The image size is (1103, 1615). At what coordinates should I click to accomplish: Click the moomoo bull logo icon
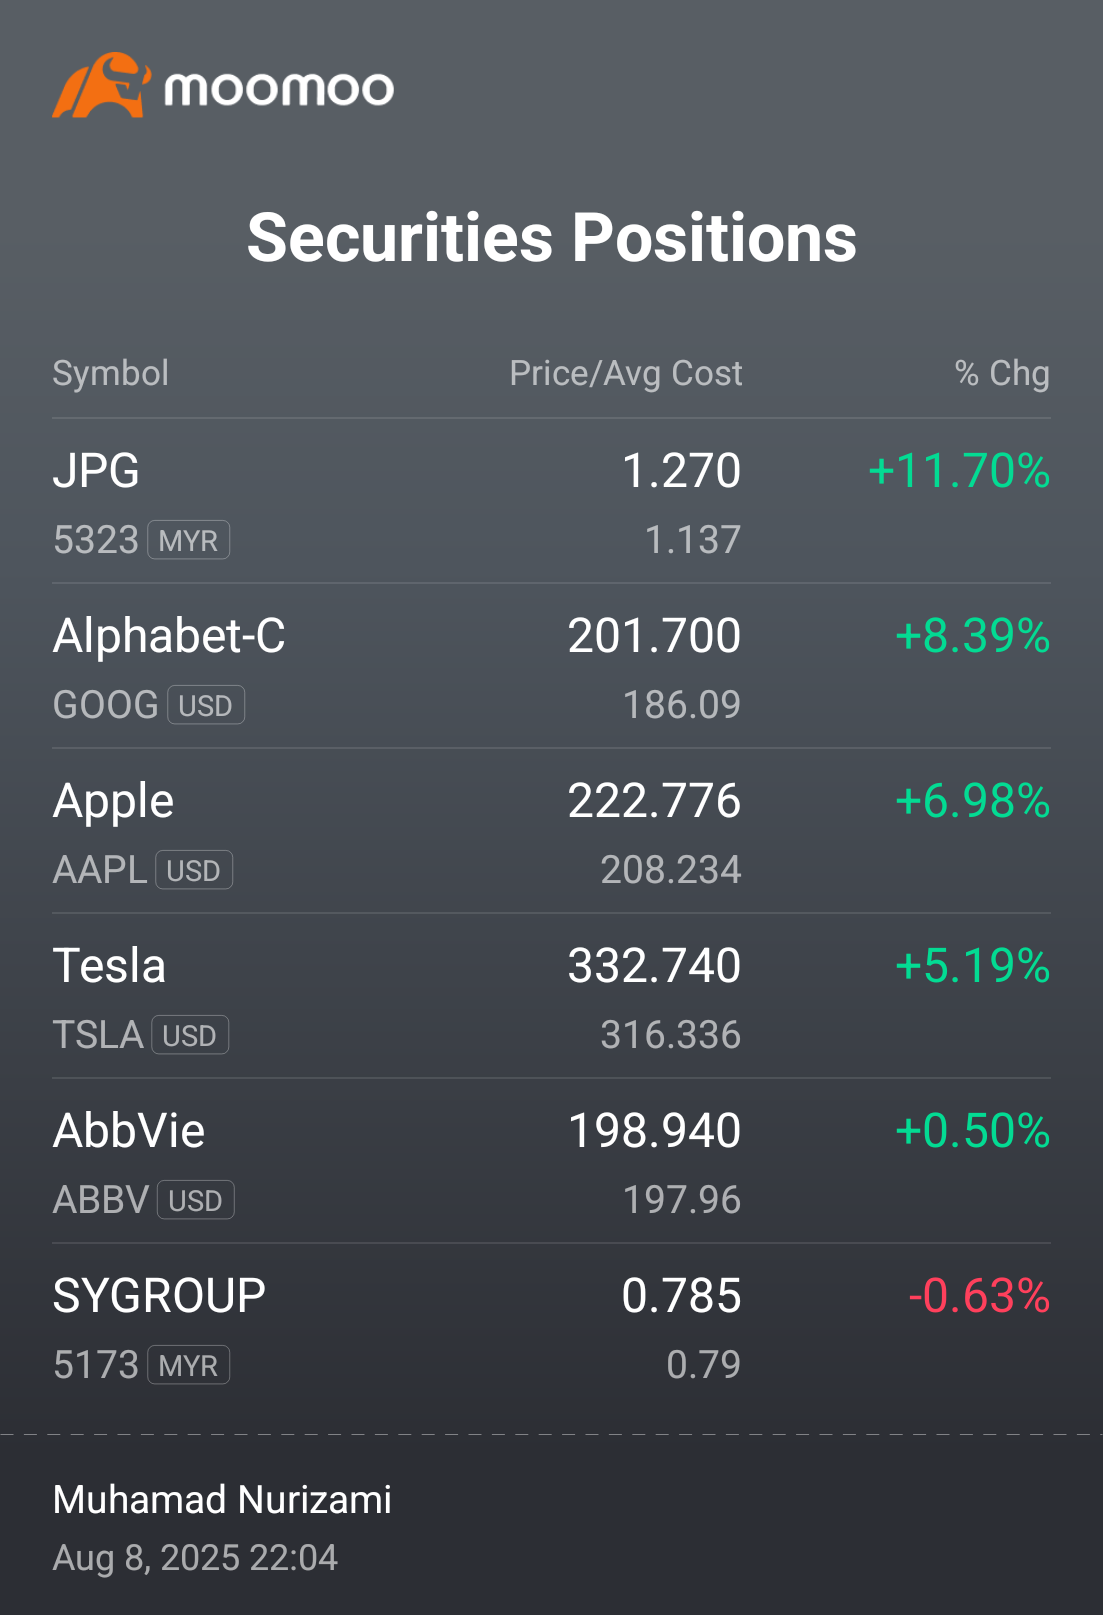click(x=101, y=85)
